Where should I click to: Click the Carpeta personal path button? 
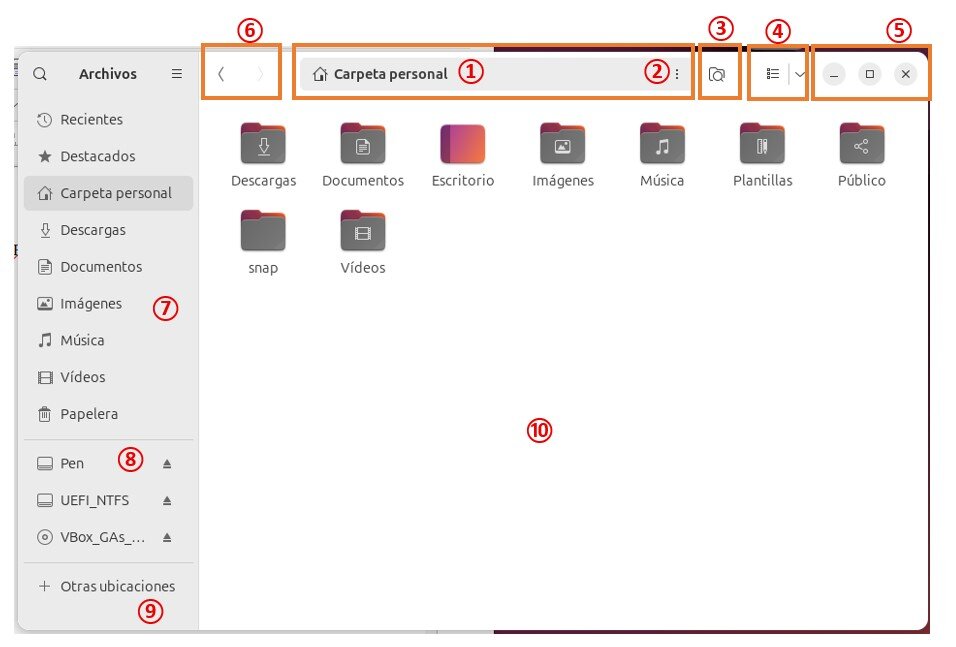tap(380, 74)
